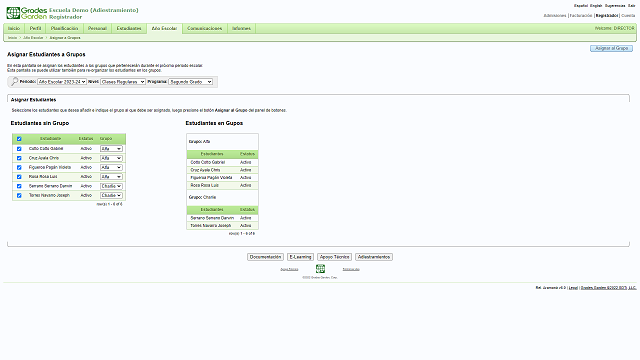Switch language to English
640x360 pixels.
[x=596, y=6]
